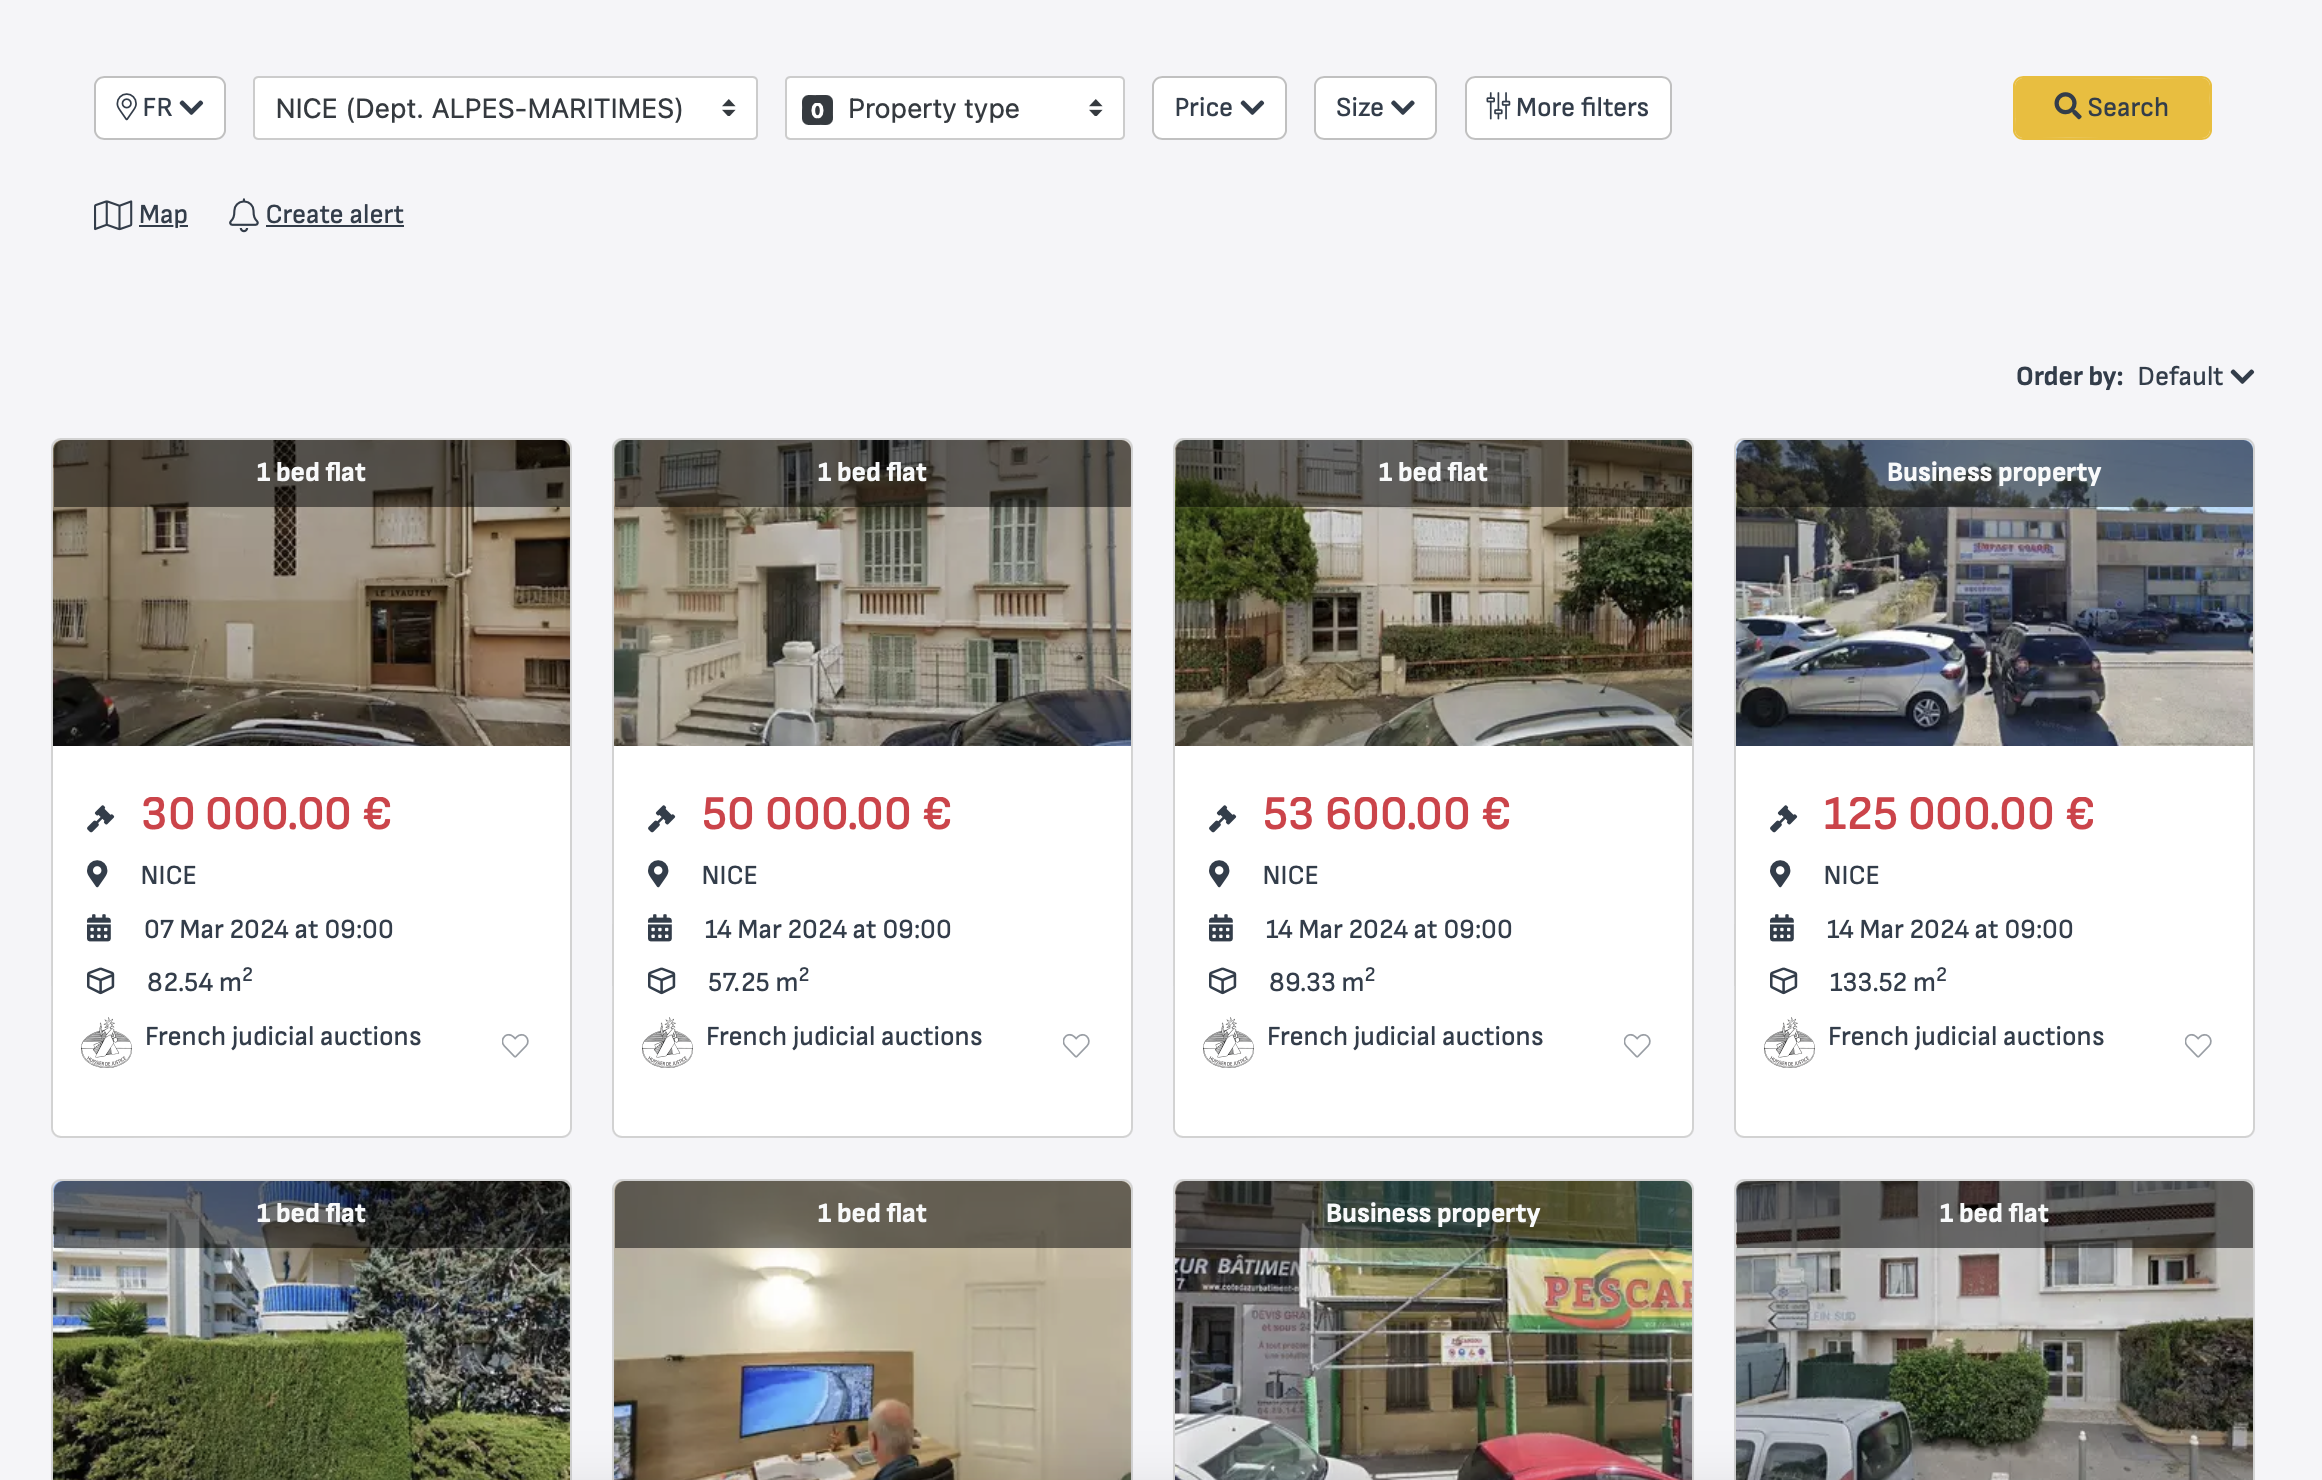Click the 133.52 m² size text
Image resolution: width=2322 pixels, height=1480 pixels.
pyautogui.click(x=1888, y=980)
